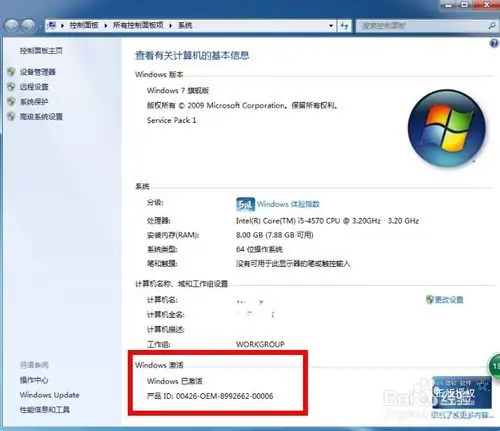Open 高级系统设置 from the sidebar

click(41, 117)
